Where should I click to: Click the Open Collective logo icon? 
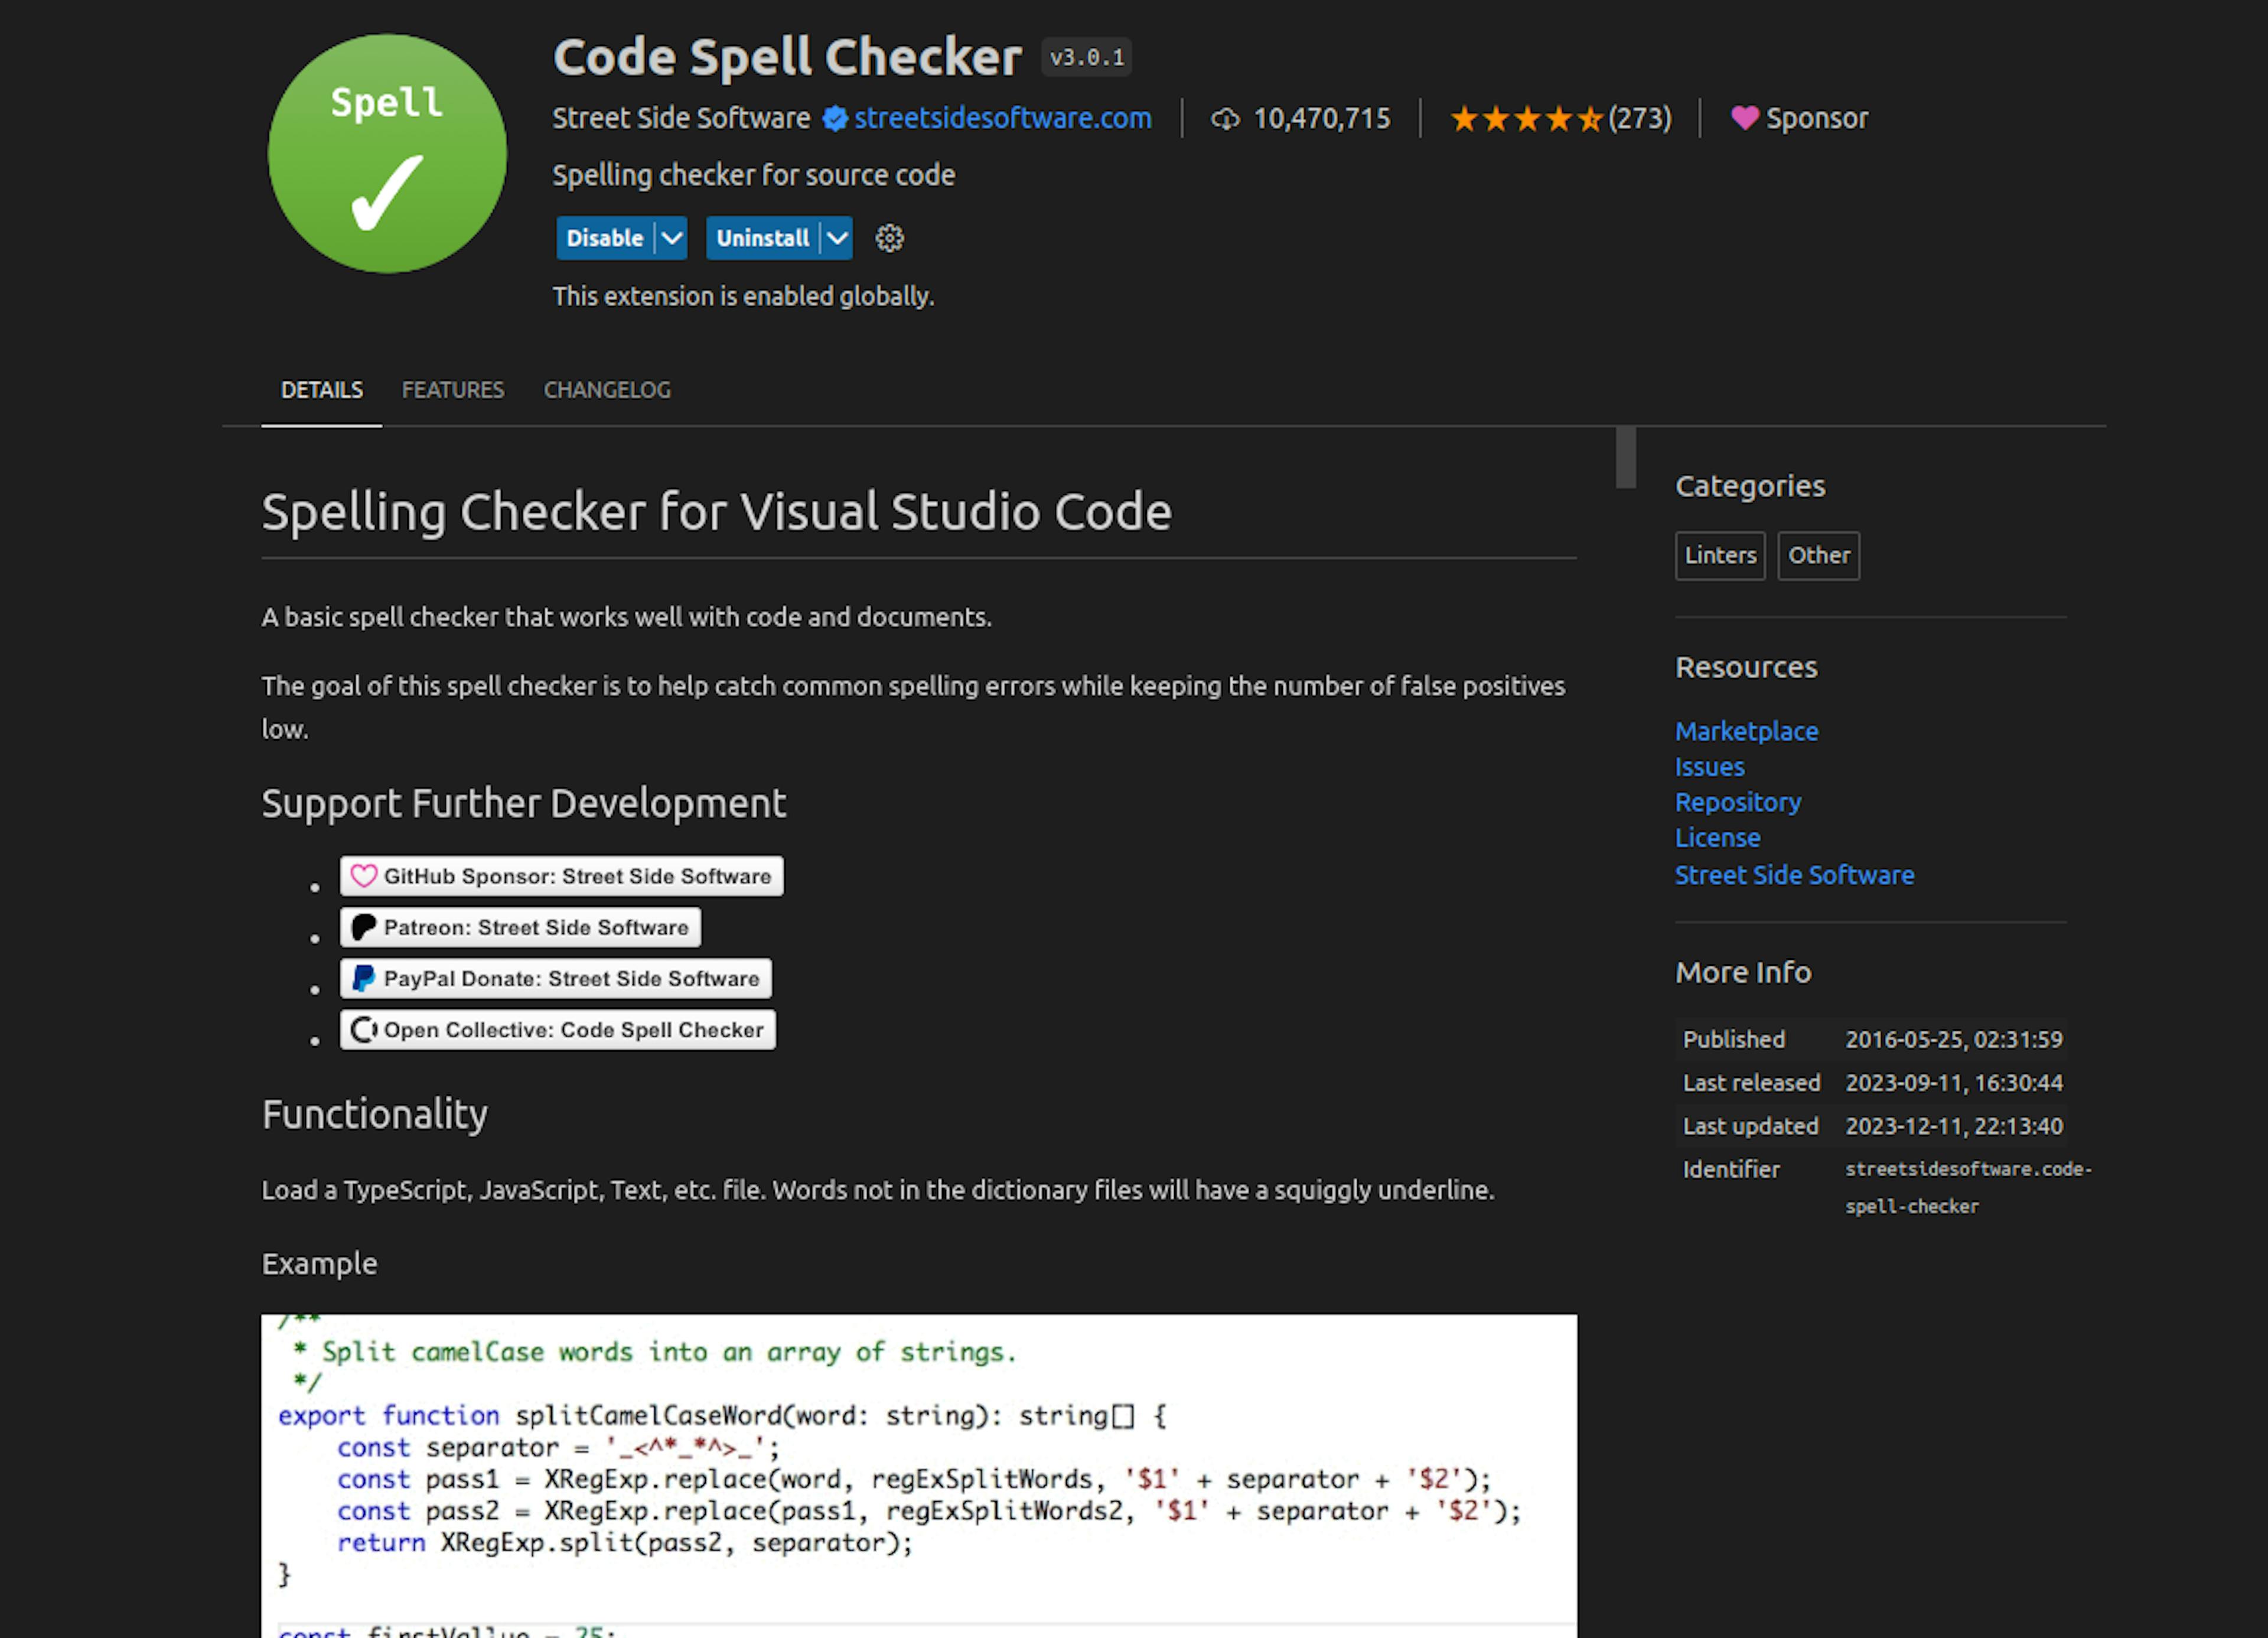tap(364, 1030)
